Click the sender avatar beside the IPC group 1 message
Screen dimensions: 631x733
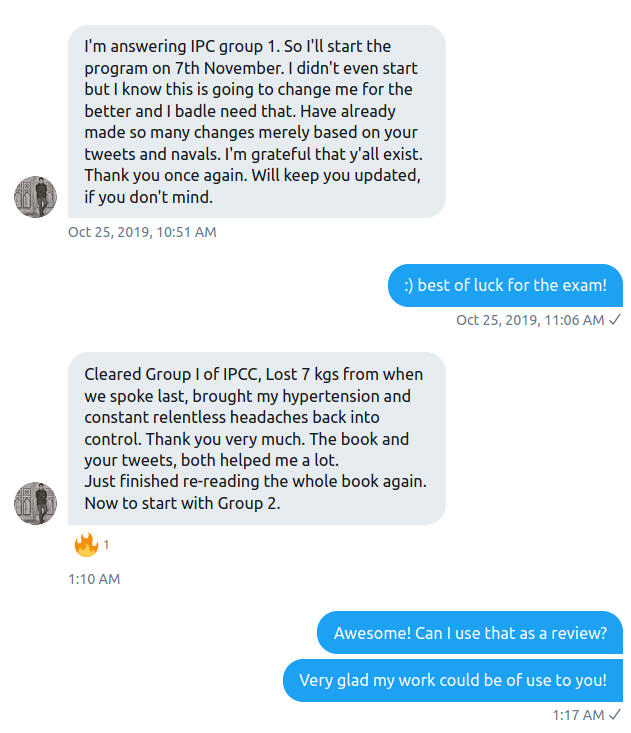pyautogui.click(x=35, y=197)
